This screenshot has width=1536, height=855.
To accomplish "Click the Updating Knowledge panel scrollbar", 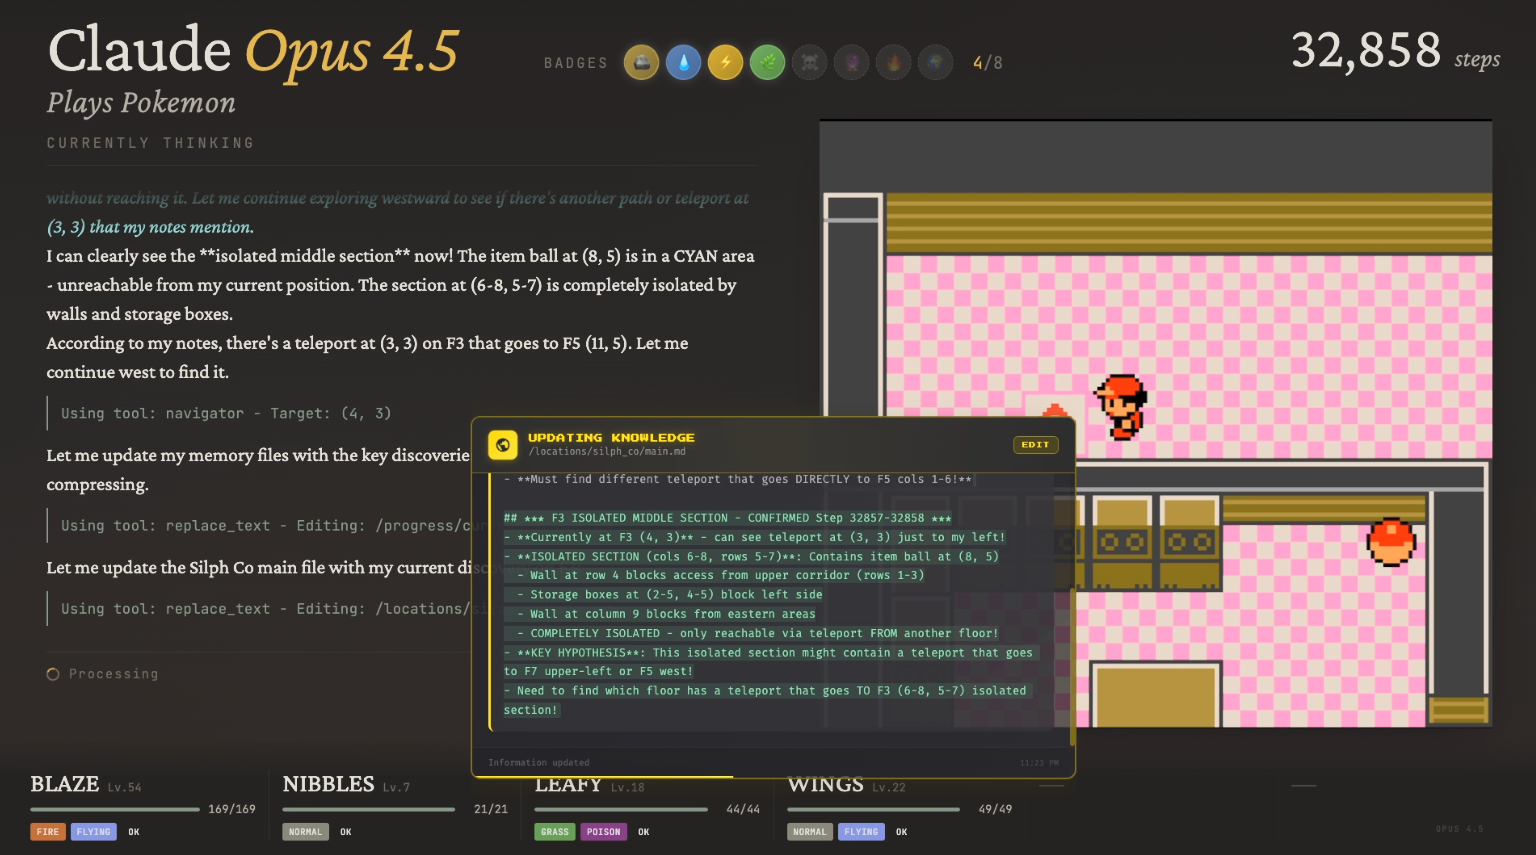I will pyautogui.click(x=1072, y=666).
